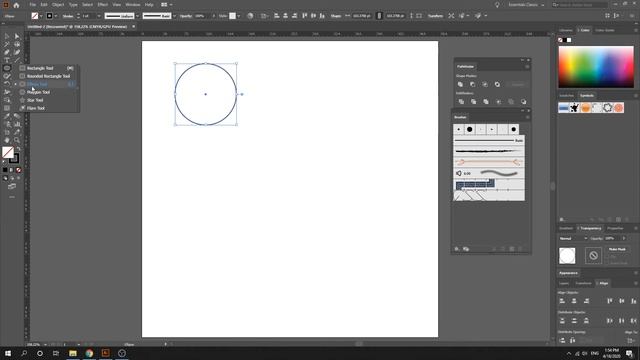Switch to the Symbols tab

[x=587, y=96]
